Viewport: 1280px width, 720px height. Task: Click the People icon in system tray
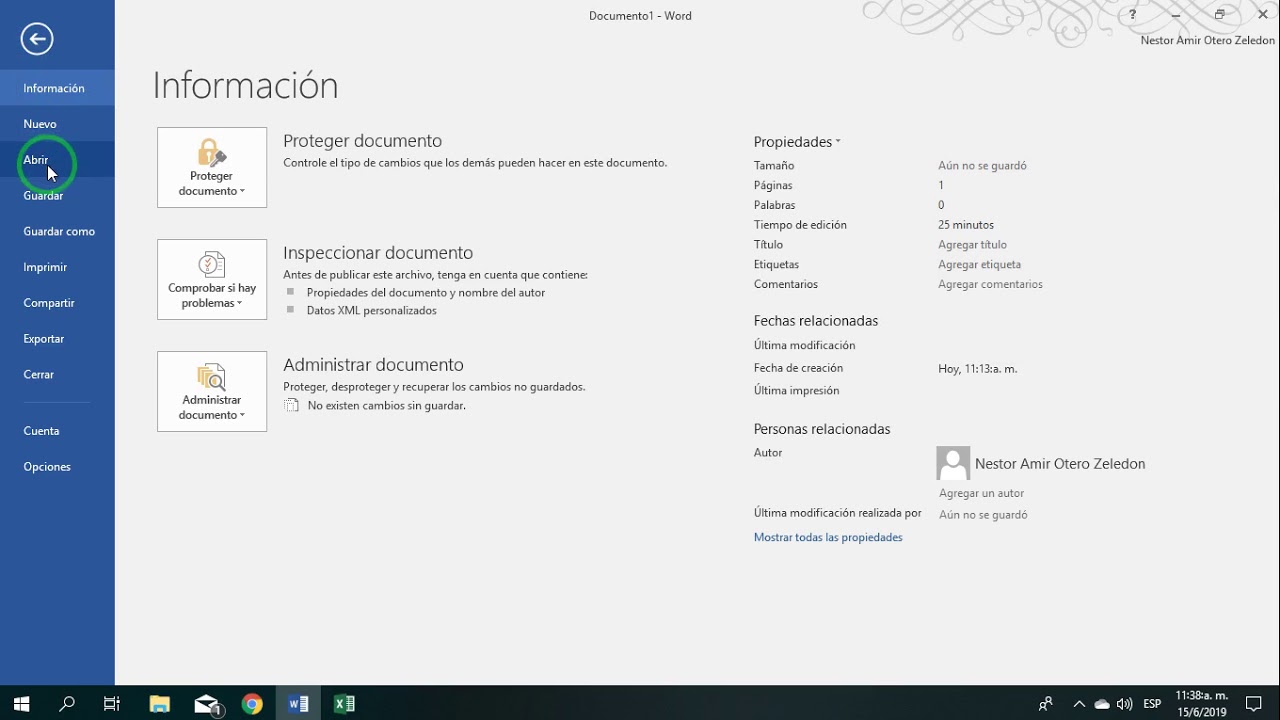point(1046,704)
